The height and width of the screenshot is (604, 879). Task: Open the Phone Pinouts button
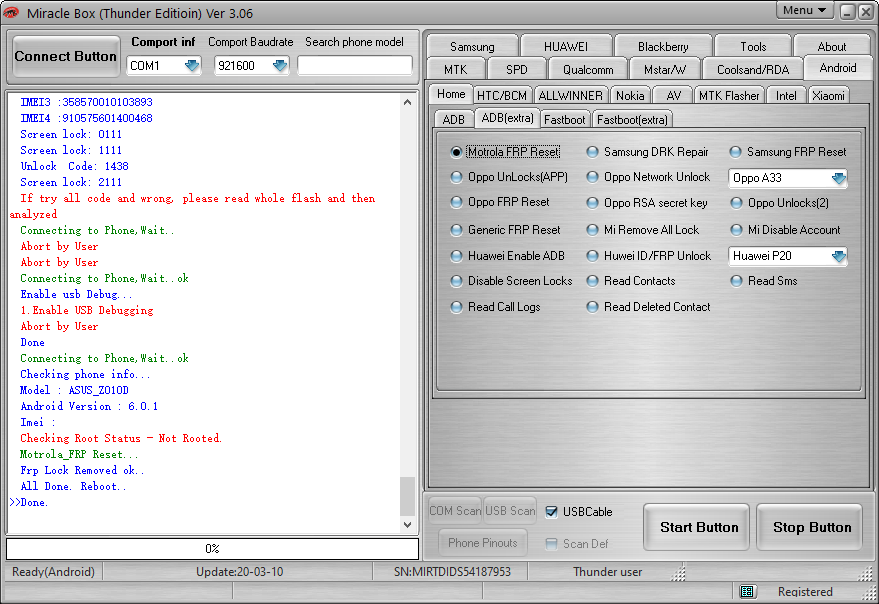coord(483,543)
